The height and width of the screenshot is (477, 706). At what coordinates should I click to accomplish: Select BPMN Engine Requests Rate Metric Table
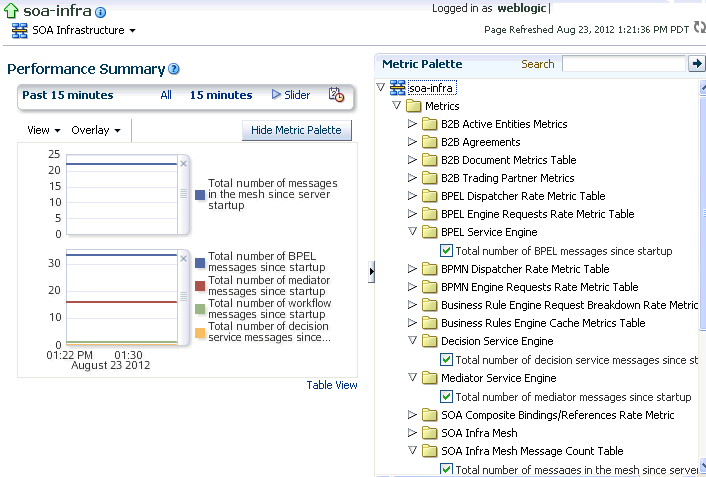click(x=539, y=287)
